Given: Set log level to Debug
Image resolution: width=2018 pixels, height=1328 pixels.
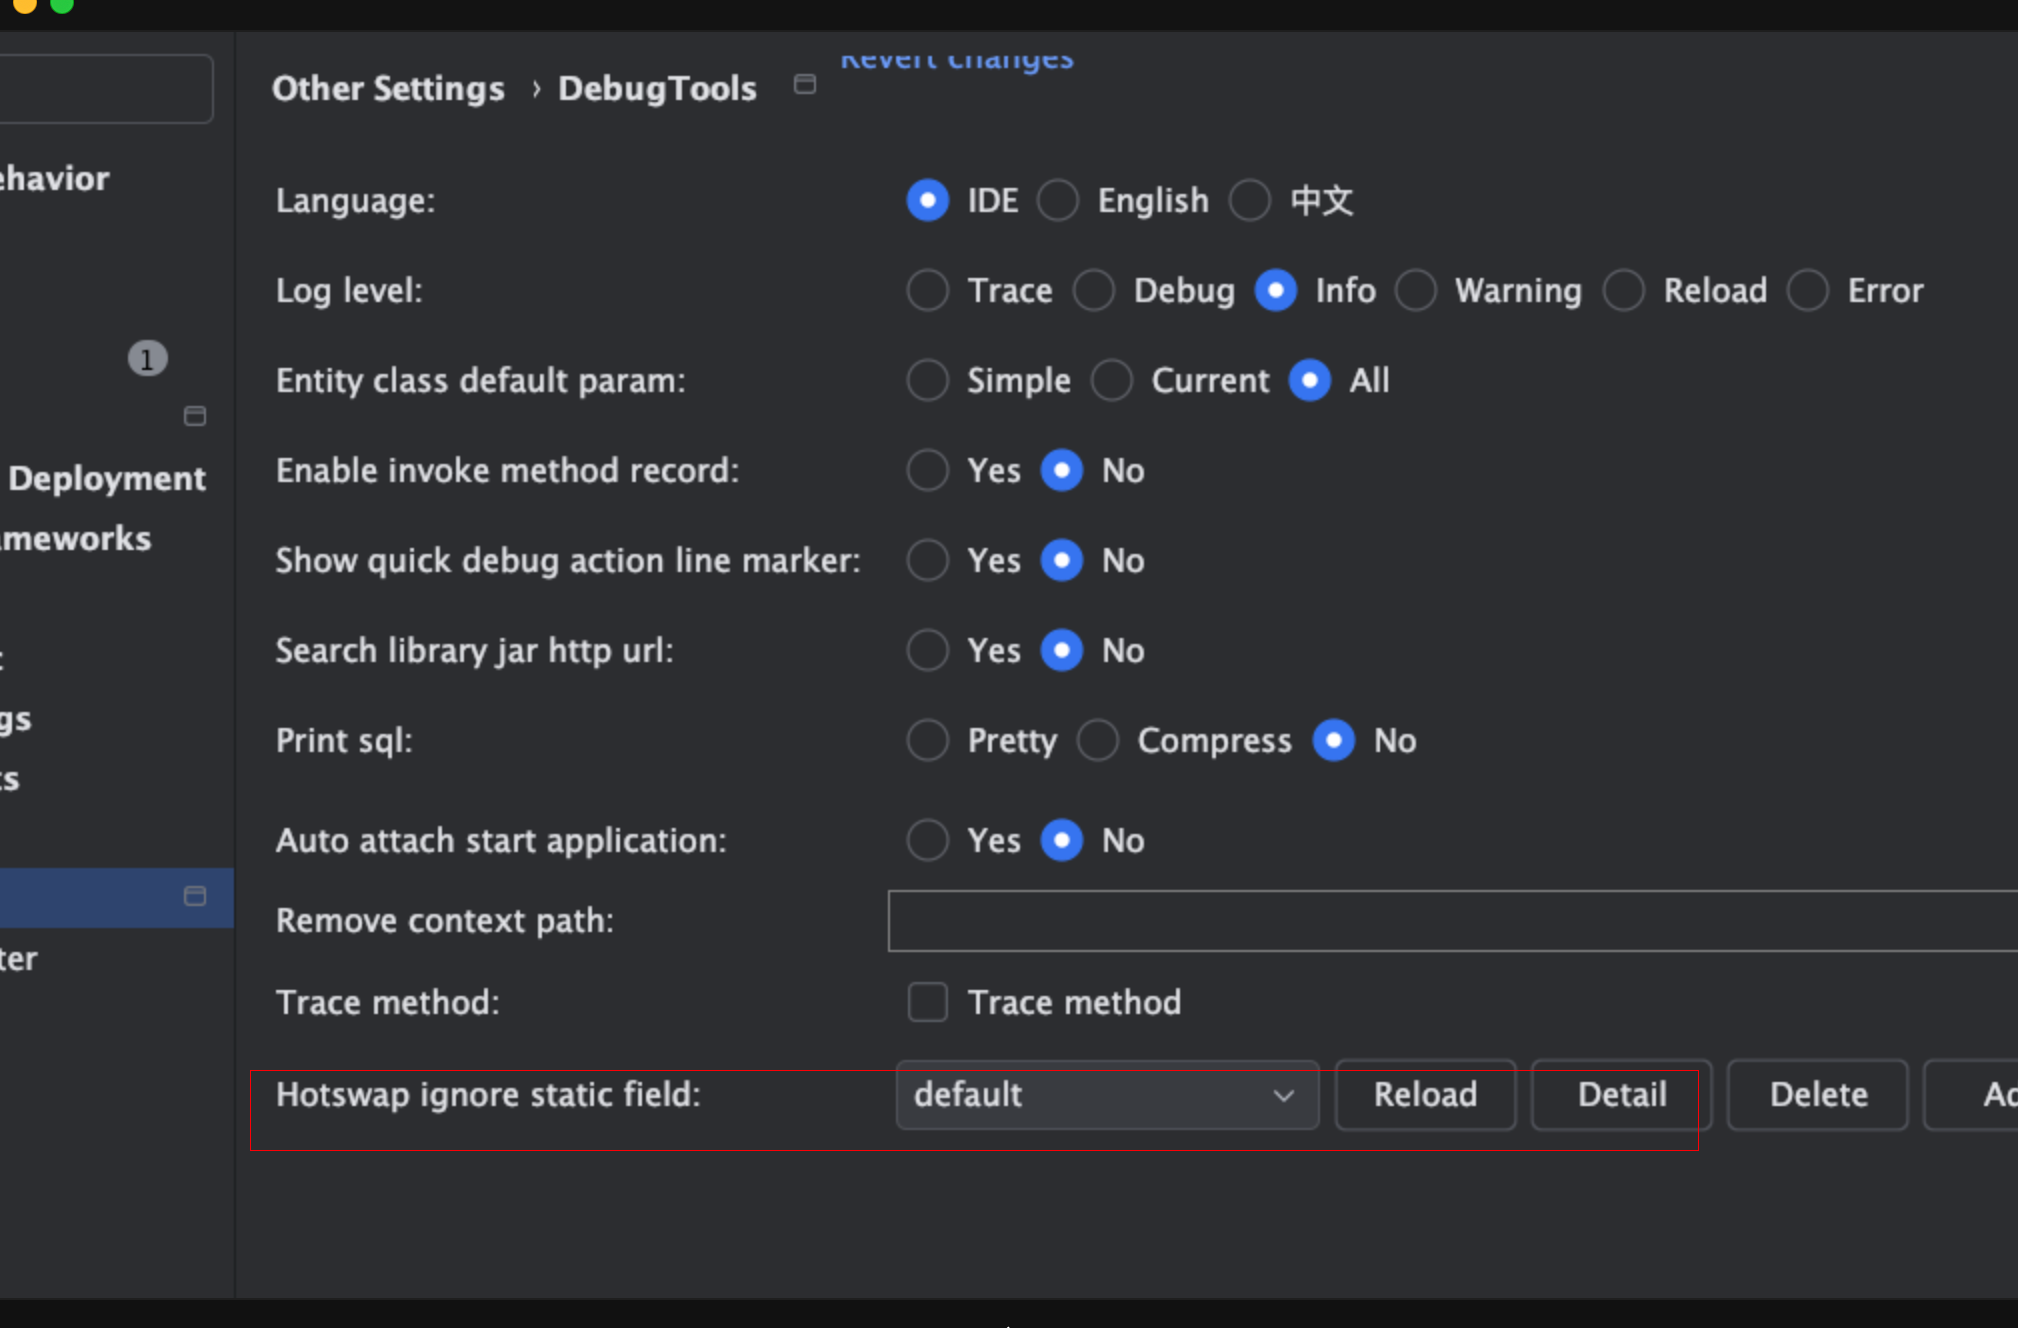Looking at the screenshot, I should point(1094,290).
